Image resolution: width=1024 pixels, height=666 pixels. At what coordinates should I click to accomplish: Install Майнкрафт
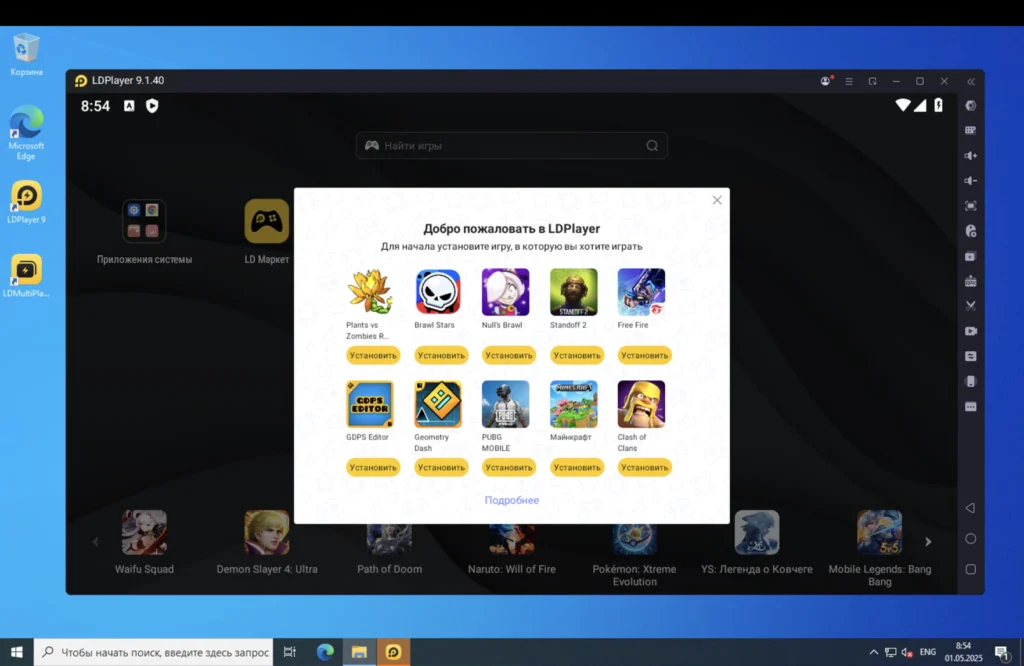point(577,468)
